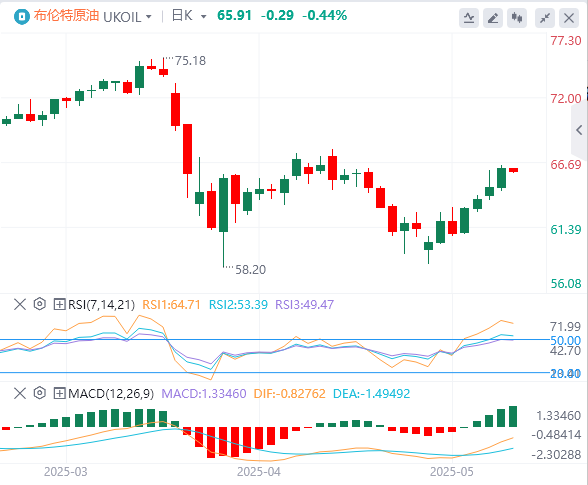Click the collapse-arrows shrink chart icon
Screen dimensions: 588x485
545,18
